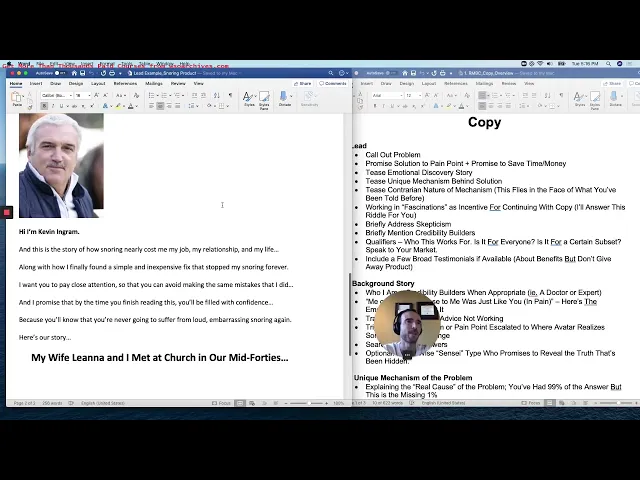Toggle Italic in left Word window
The width and height of the screenshot is (640, 480).
53,106
